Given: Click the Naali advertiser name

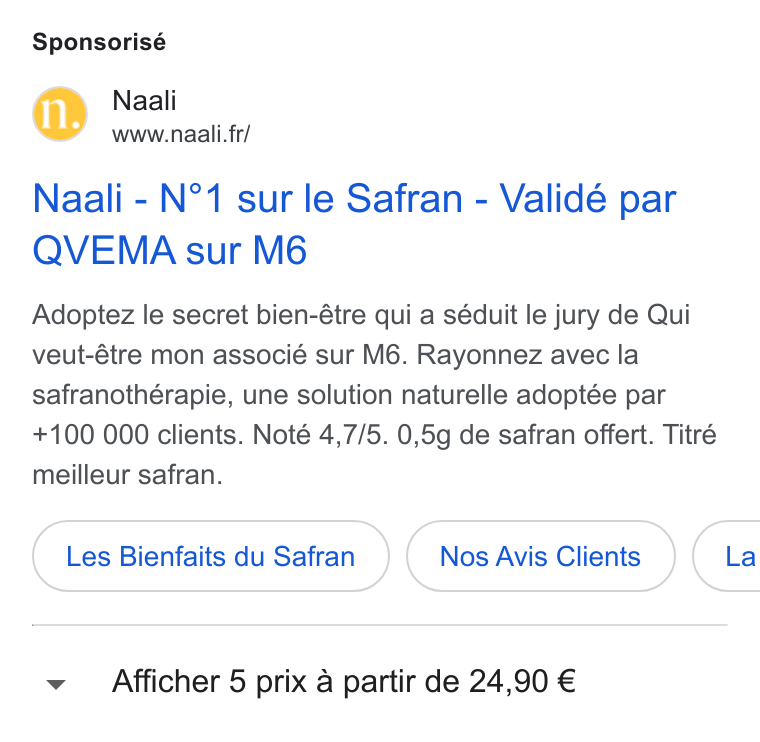Looking at the screenshot, I should tap(144, 101).
